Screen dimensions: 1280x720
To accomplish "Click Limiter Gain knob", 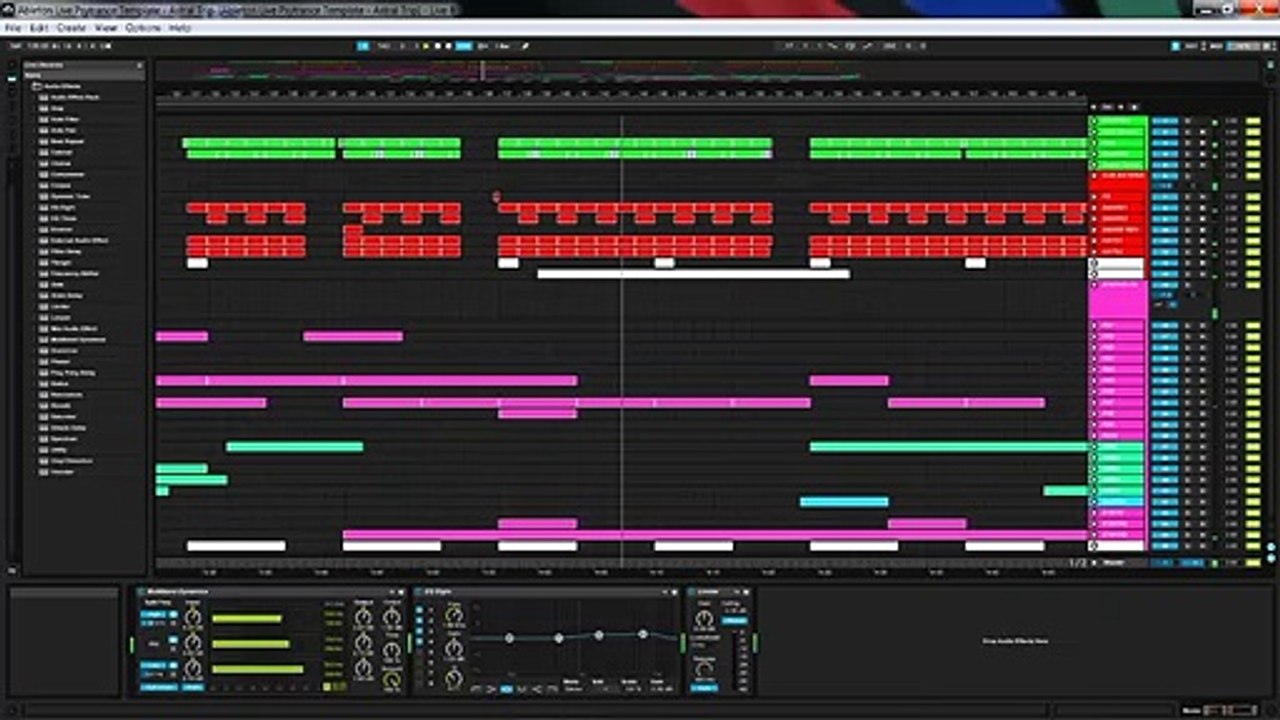I will [x=704, y=619].
